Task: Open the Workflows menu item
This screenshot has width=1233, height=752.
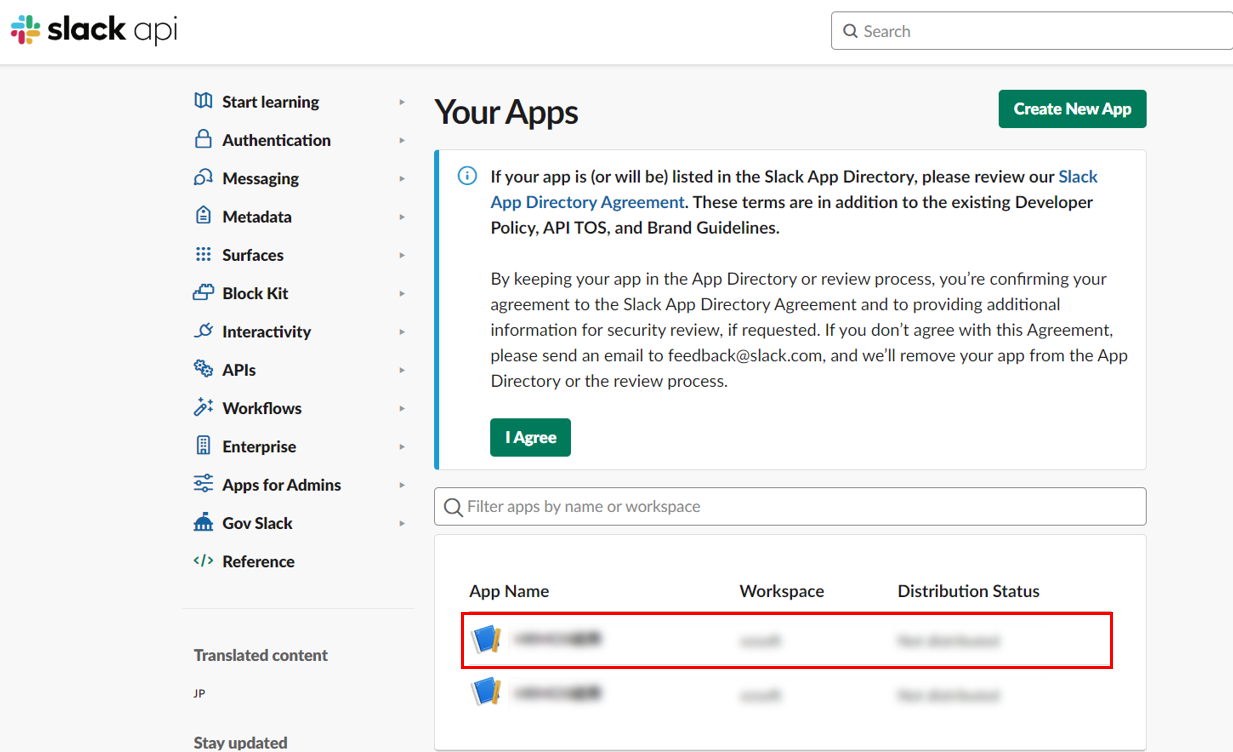Action: coord(262,408)
